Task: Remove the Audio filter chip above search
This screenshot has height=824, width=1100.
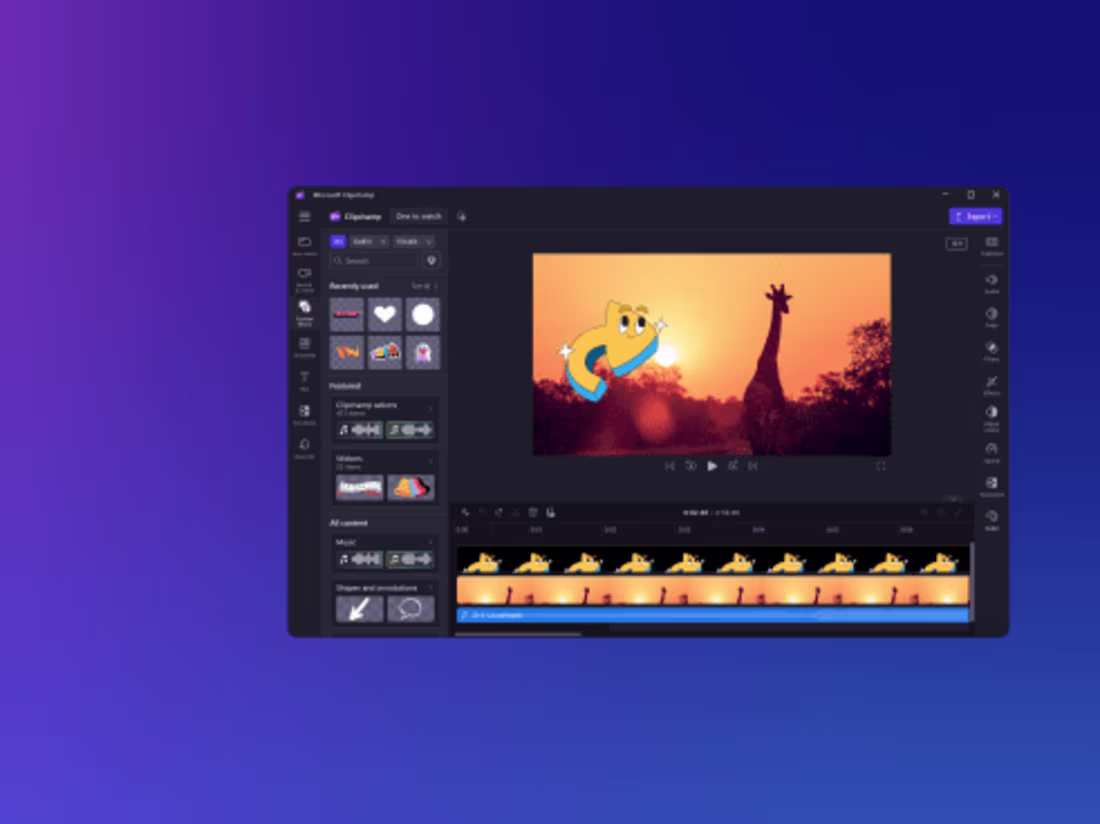Action: [384, 241]
